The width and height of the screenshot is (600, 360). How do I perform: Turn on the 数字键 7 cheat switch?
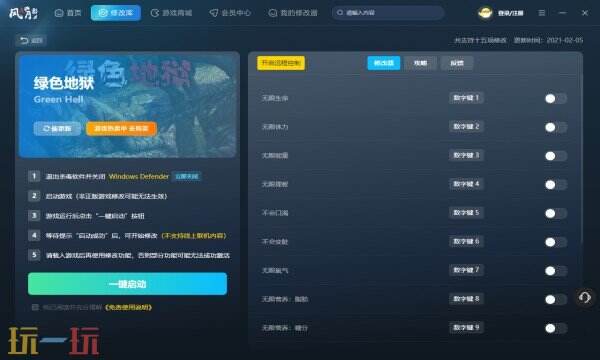point(556,271)
